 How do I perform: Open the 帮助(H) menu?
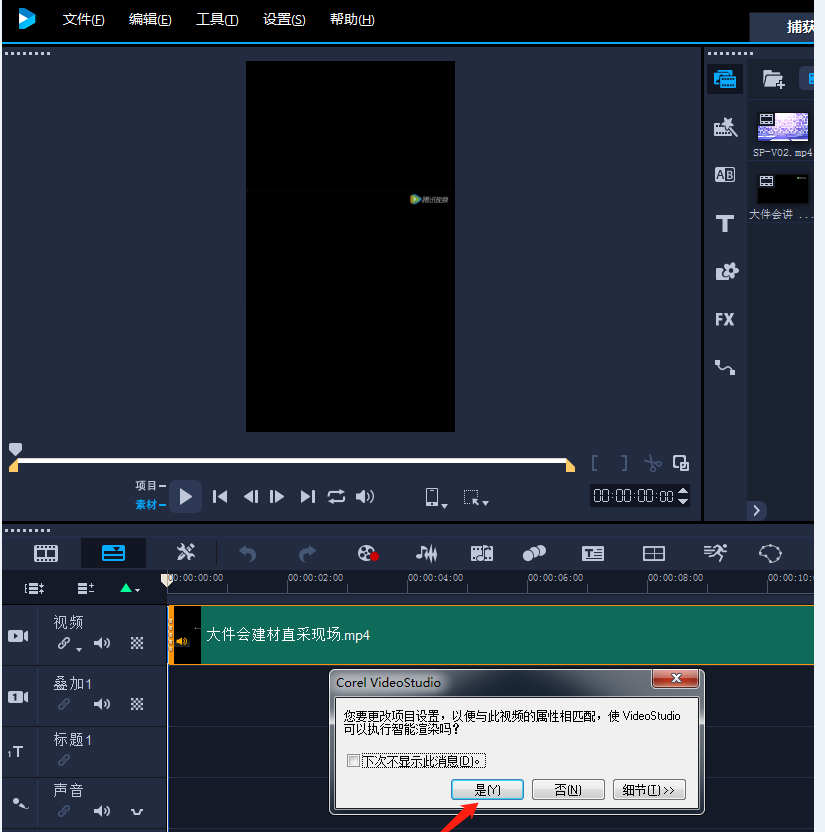(352, 20)
